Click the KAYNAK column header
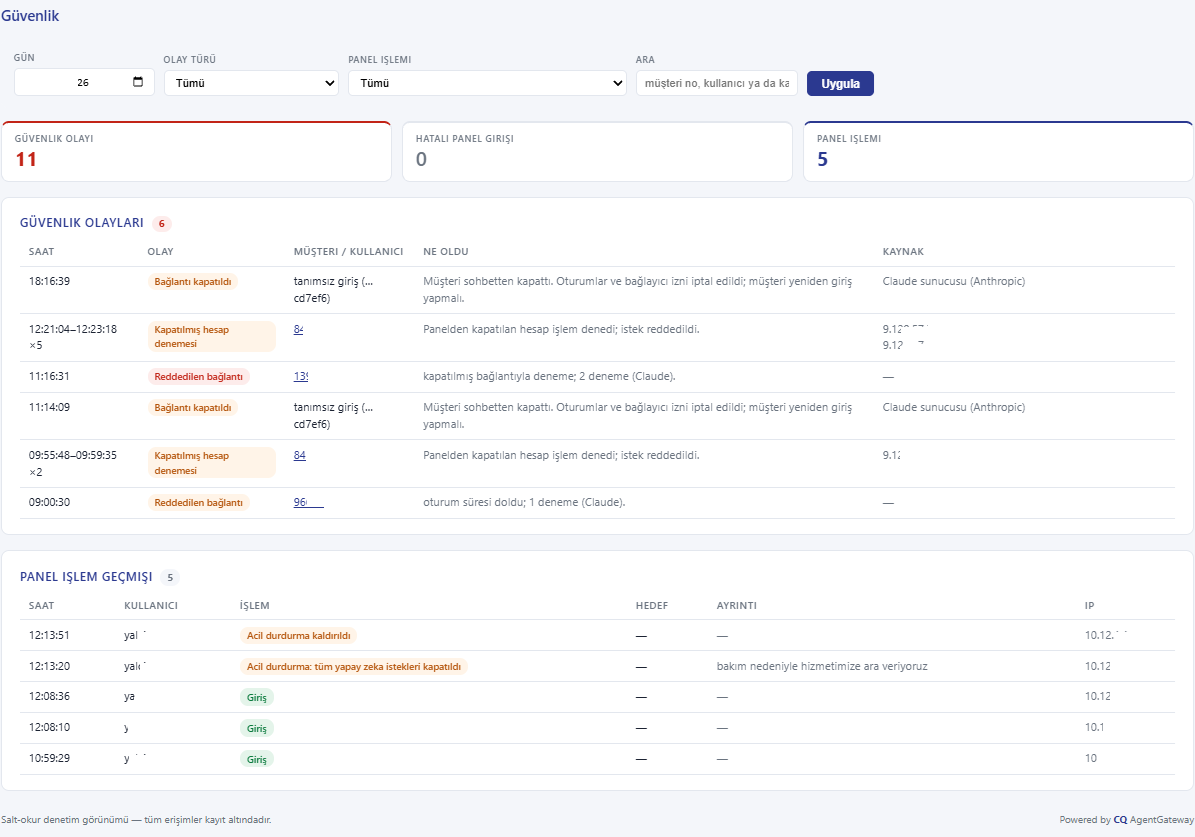 tap(903, 252)
